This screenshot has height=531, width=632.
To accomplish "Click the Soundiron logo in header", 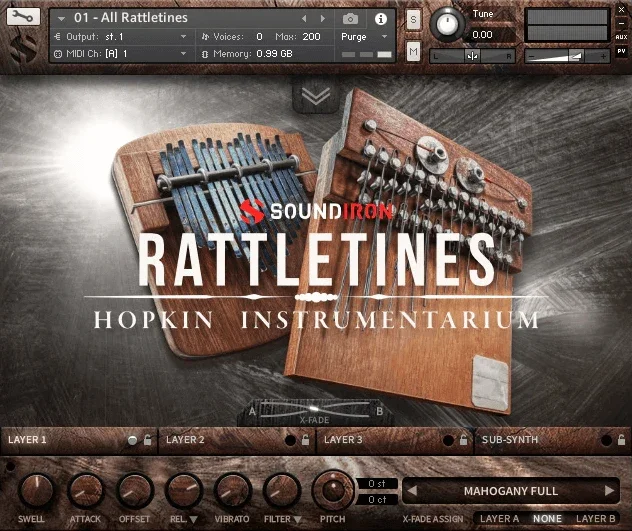I will point(23,49).
